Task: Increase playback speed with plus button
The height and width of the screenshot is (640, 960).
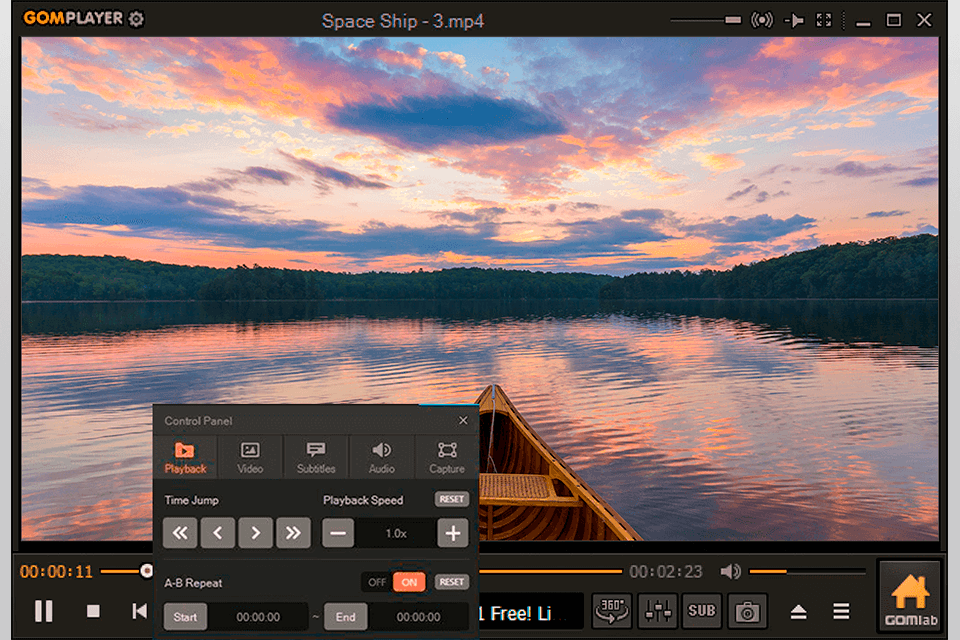Action: point(453,533)
